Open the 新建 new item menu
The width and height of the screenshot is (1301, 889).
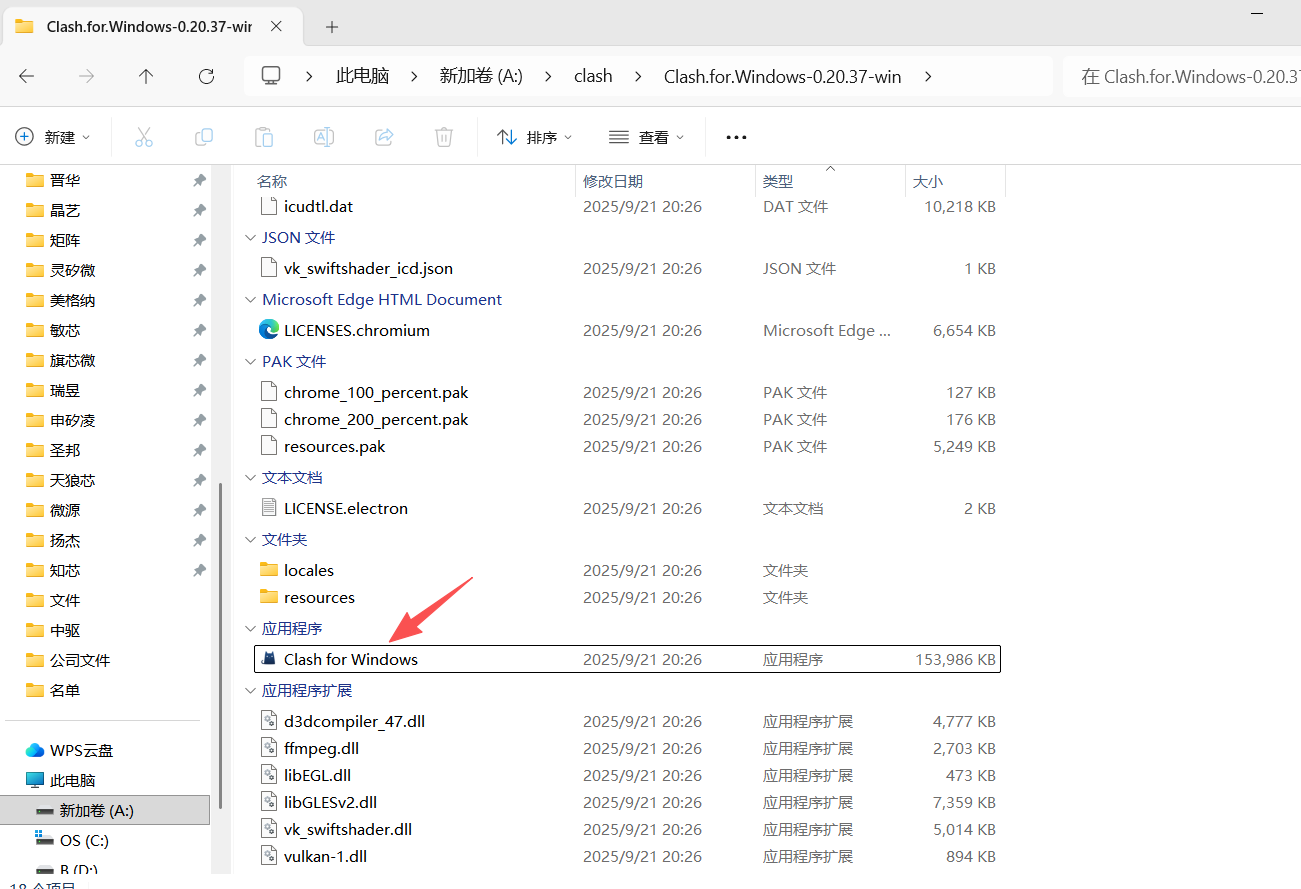[54, 137]
